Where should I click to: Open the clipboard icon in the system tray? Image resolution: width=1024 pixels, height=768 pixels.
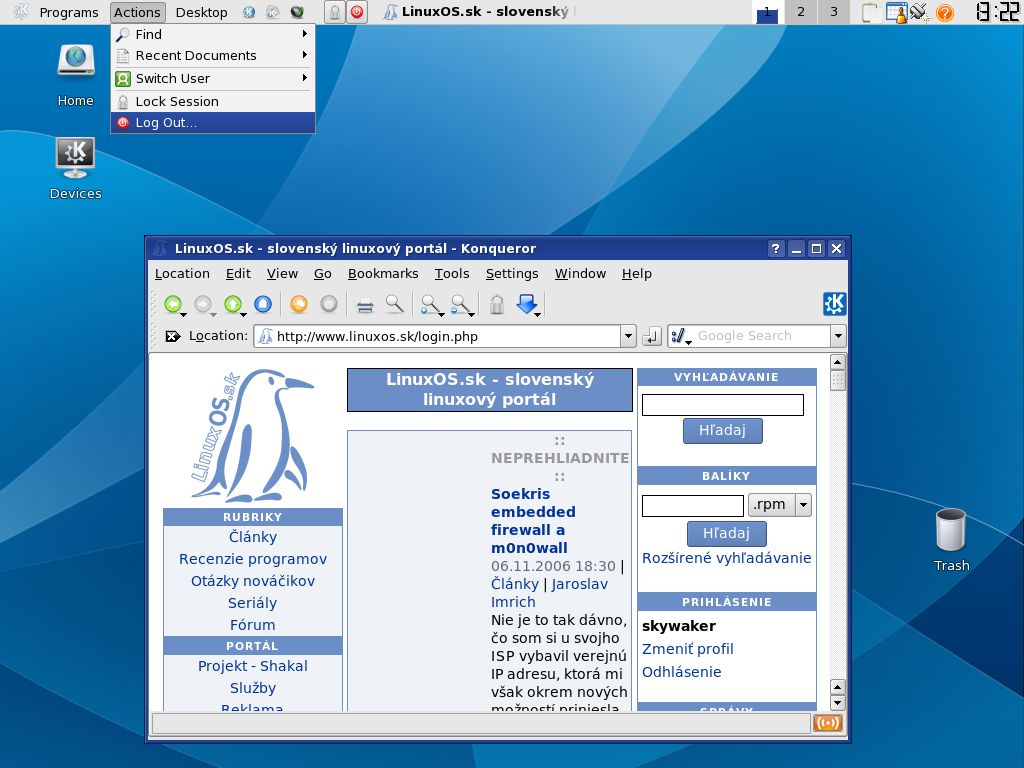(x=871, y=12)
